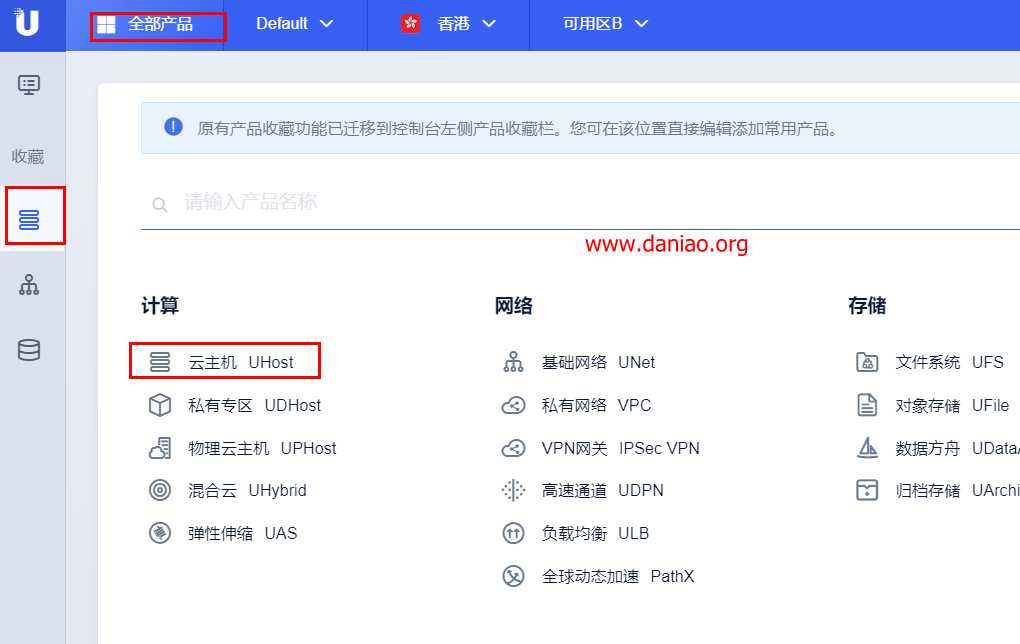The image size is (1020, 644).
Task: Click the 文件系统 UFS folder icon
Action: 867,362
